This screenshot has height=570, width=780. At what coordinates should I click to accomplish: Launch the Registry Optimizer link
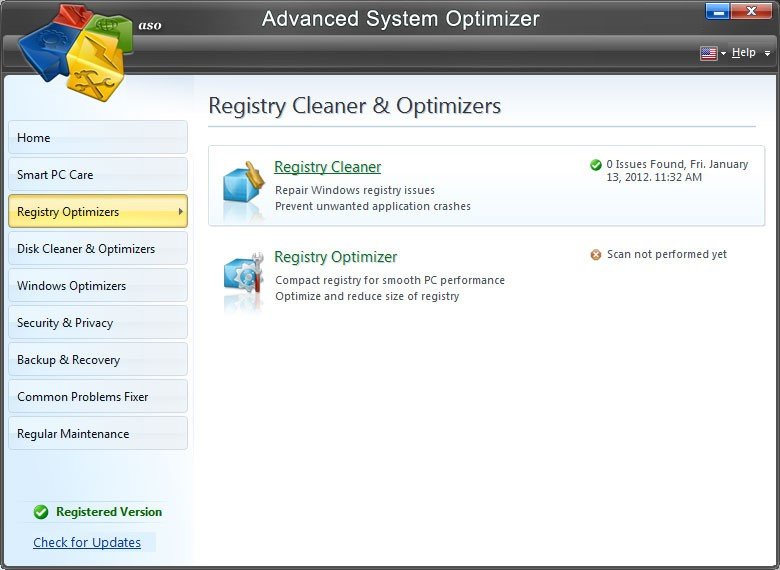336,257
